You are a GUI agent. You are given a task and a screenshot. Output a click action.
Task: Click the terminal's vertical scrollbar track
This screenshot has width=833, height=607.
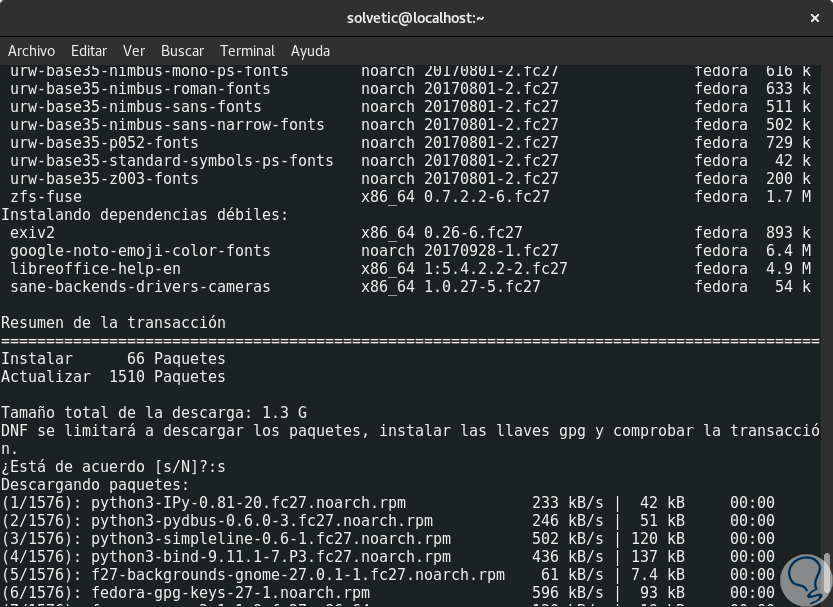tap(826, 300)
